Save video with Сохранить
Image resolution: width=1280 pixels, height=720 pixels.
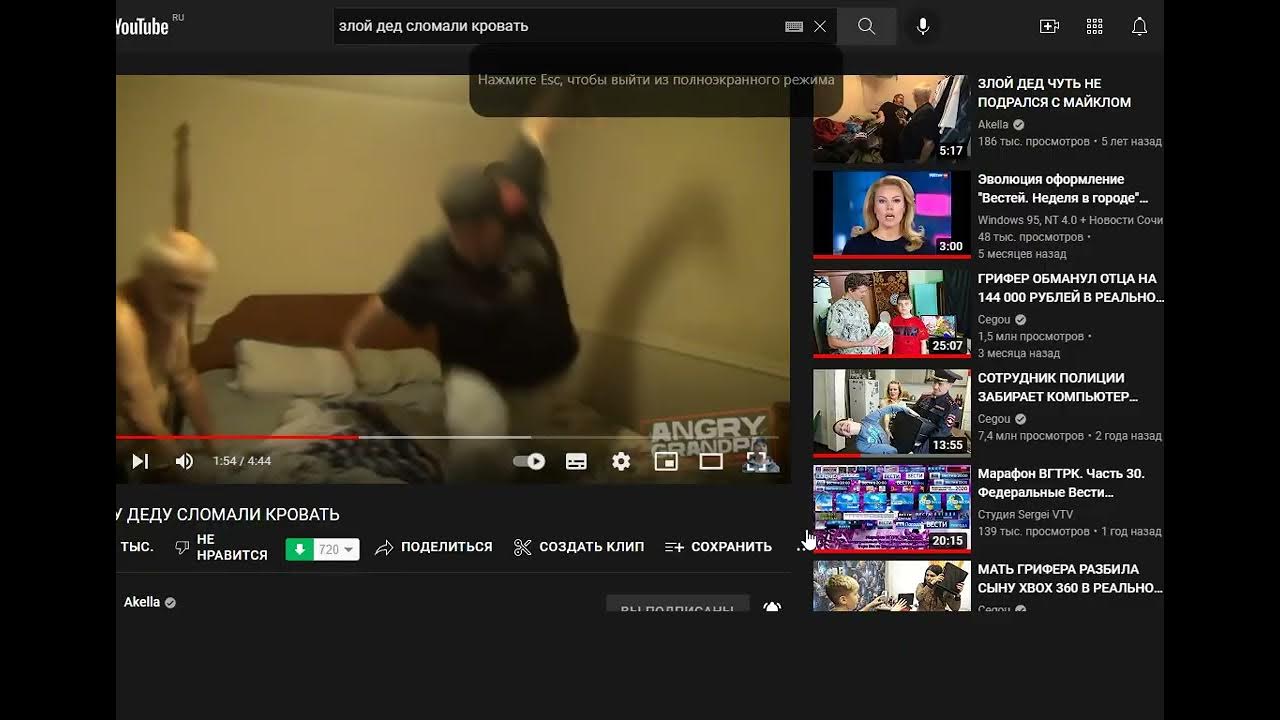coord(718,547)
